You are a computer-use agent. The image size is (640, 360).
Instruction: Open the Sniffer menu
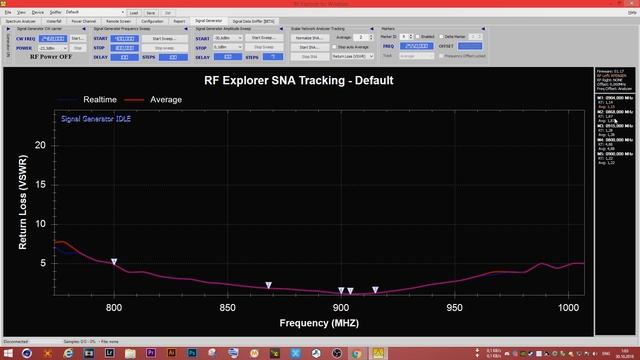click(x=56, y=13)
